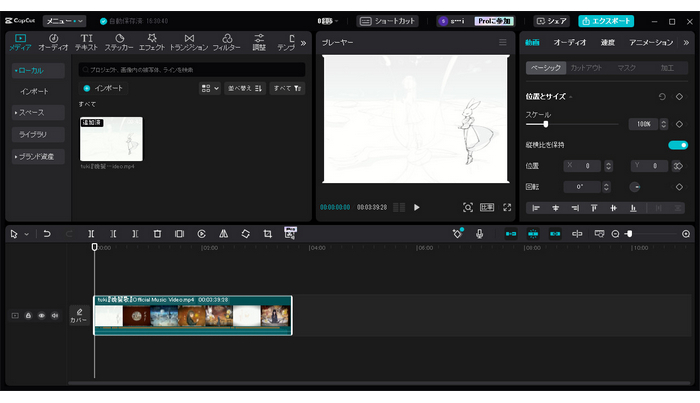
Task: Click the snapshot focus icon in player
Action: (467, 208)
